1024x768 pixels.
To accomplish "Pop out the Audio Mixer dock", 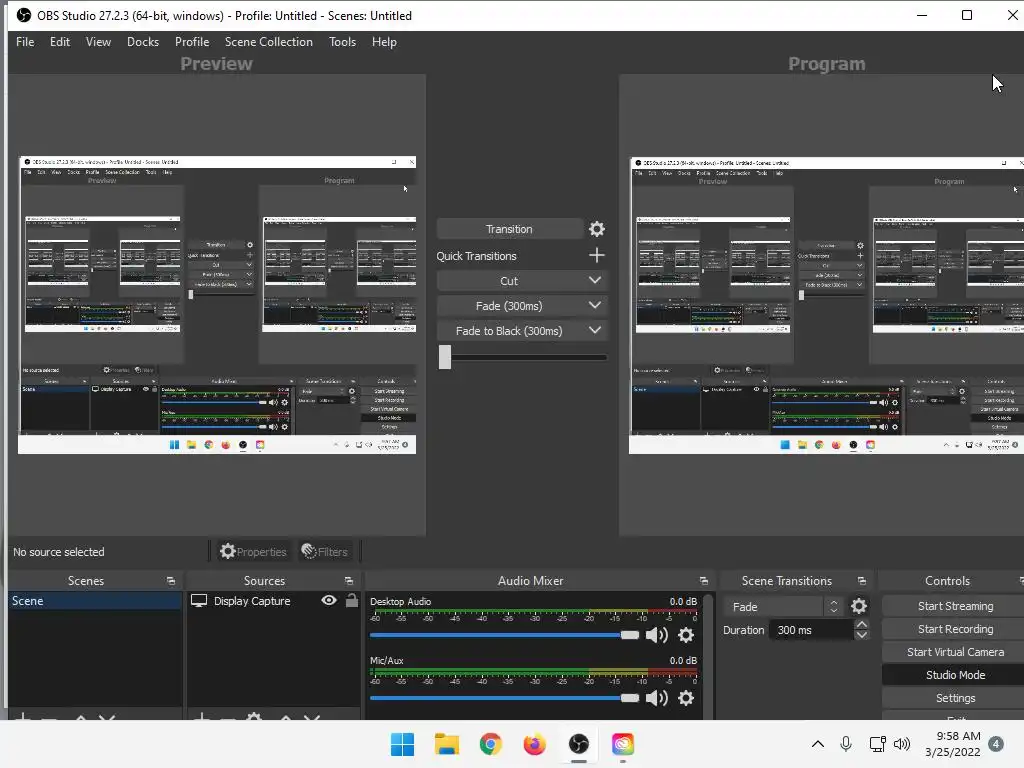I will (703, 581).
